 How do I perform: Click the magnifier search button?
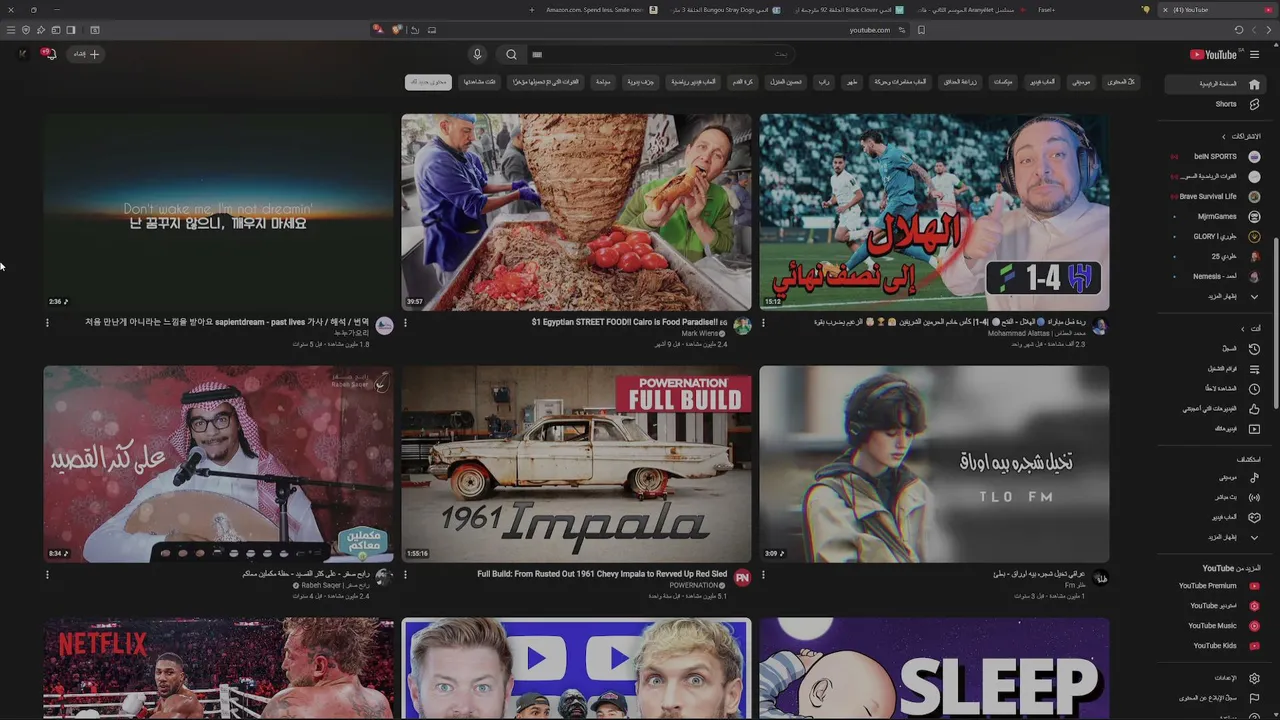click(511, 55)
